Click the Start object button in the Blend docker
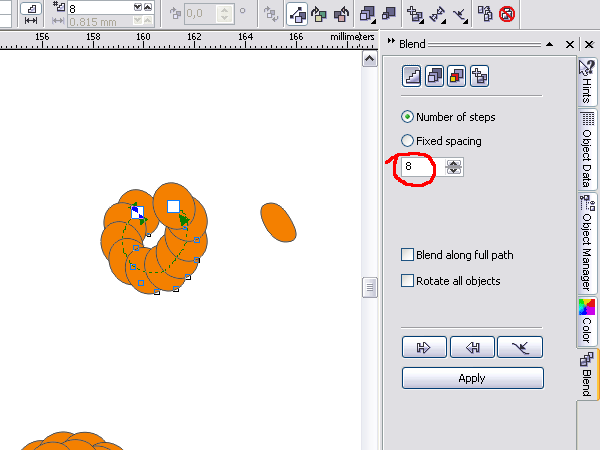 (x=424, y=347)
